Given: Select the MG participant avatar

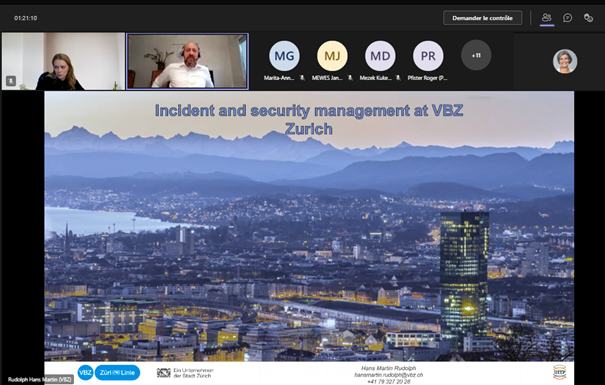Looking at the screenshot, I should click(x=284, y=56).
